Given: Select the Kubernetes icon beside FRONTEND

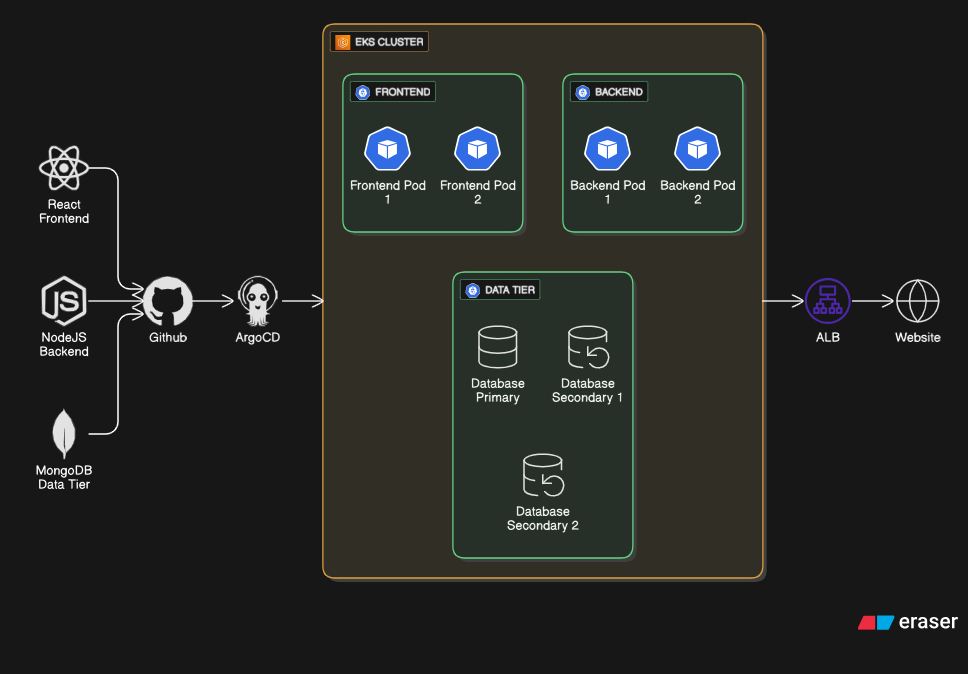Looking at the screenshot, I should click(x=363, y=92).
